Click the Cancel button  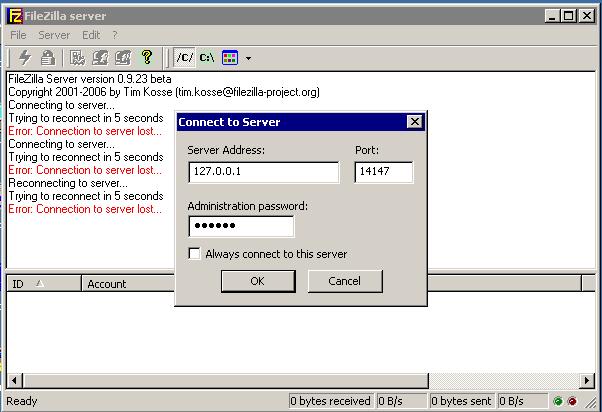[x=345, y=281]
